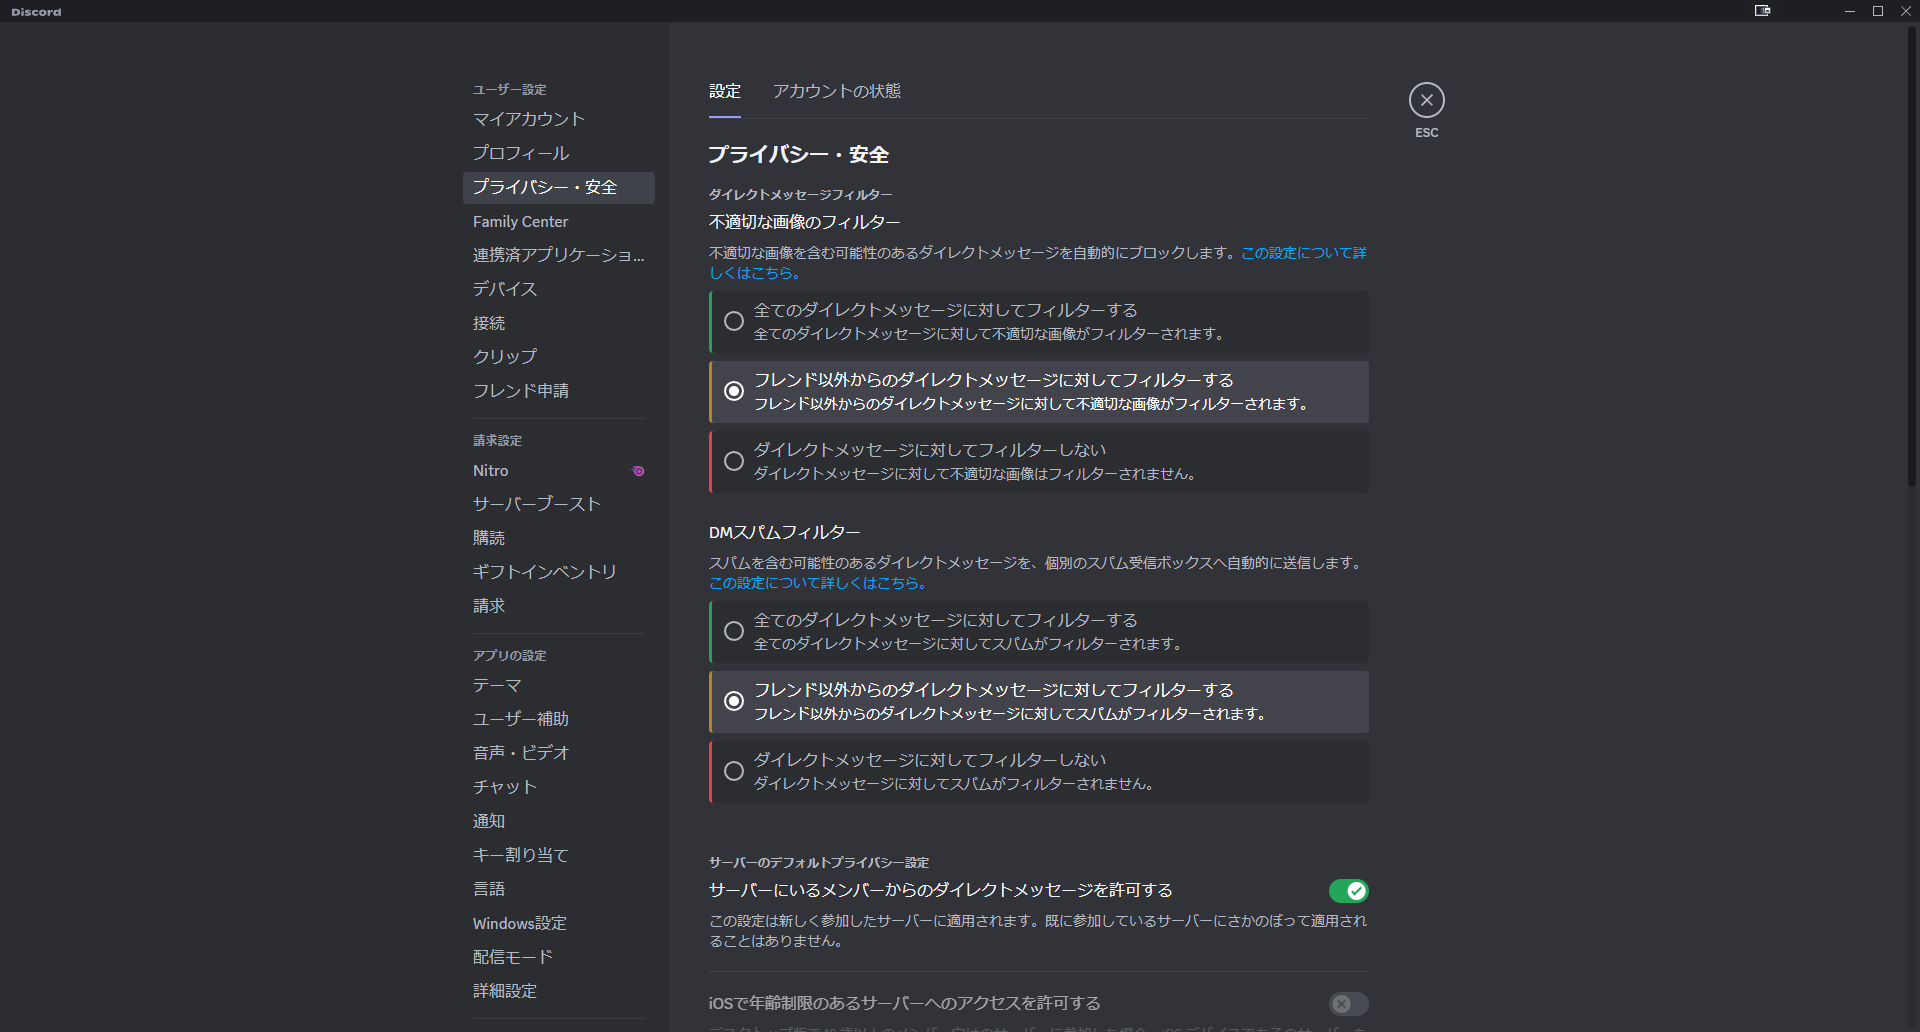
Task: Select ダイレクトメッセージに対してフィルターしない image filter option
Action: 734,461
